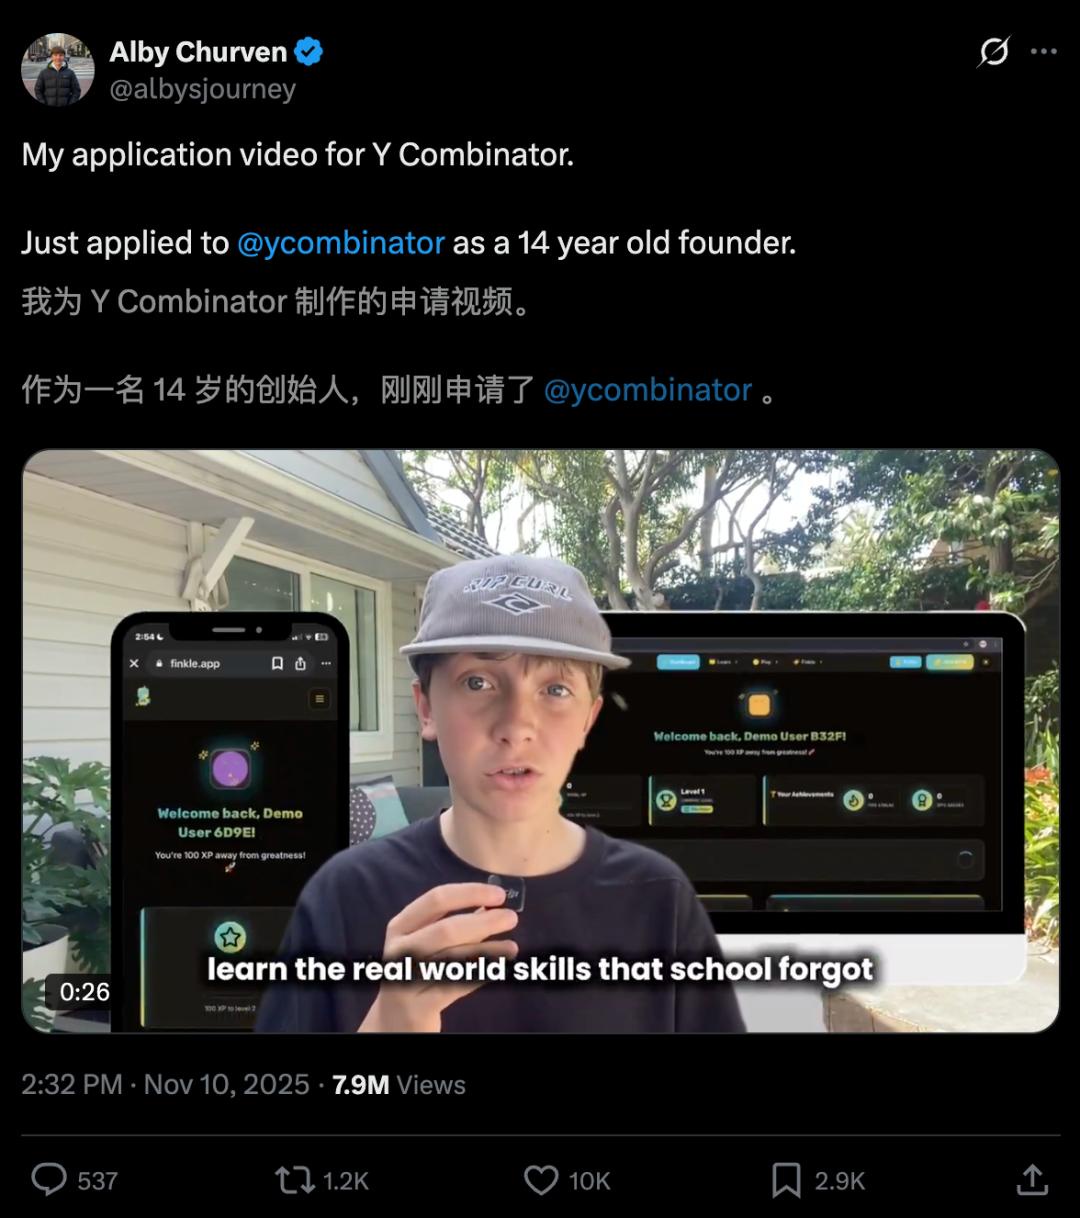Click the Alby Churven display name

pyautogui.click(x=198, y=52)
